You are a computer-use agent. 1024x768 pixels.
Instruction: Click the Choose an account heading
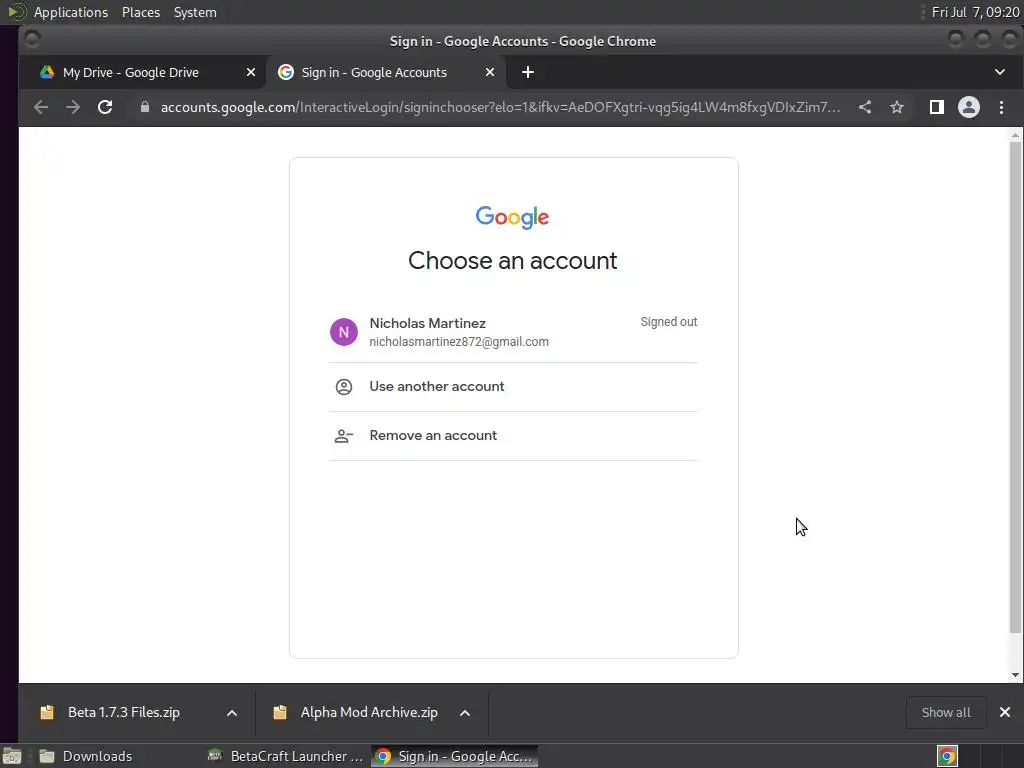(x=513, y=261)
